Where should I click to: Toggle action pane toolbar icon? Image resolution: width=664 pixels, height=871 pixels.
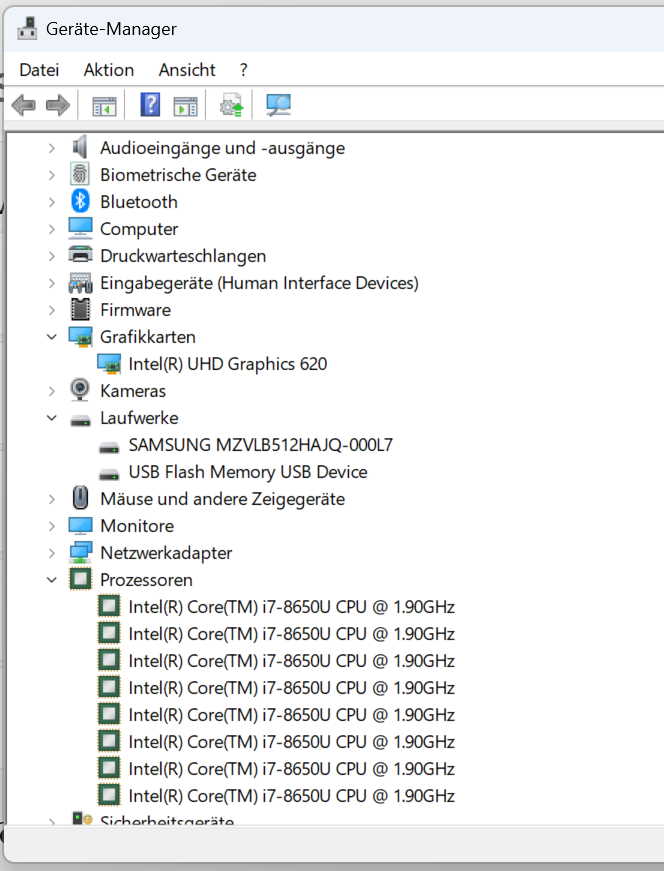185,105
